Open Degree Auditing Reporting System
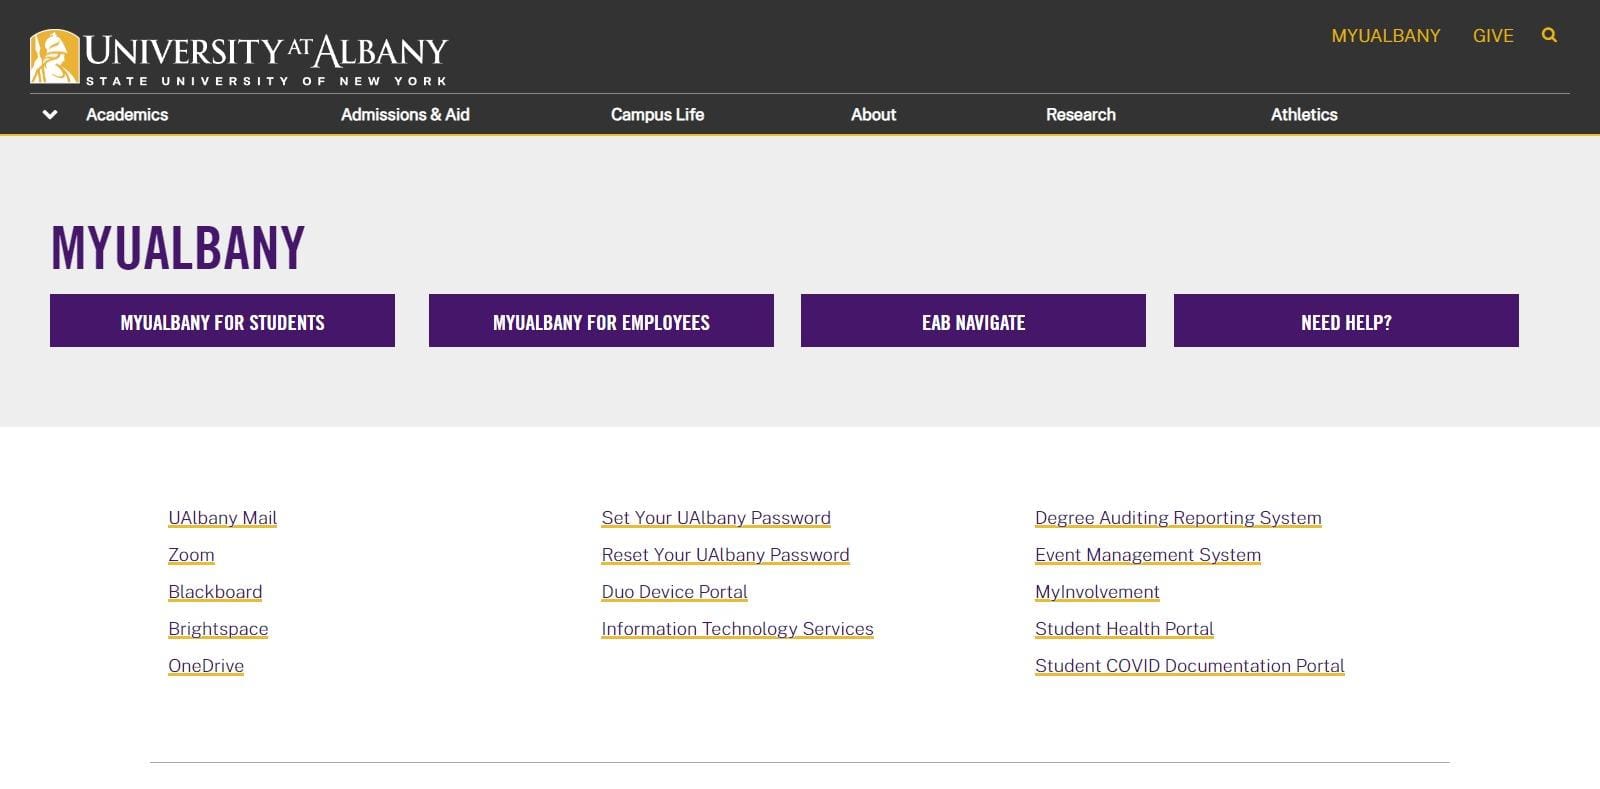1600x789 pixels. [x=1178, y=518]
